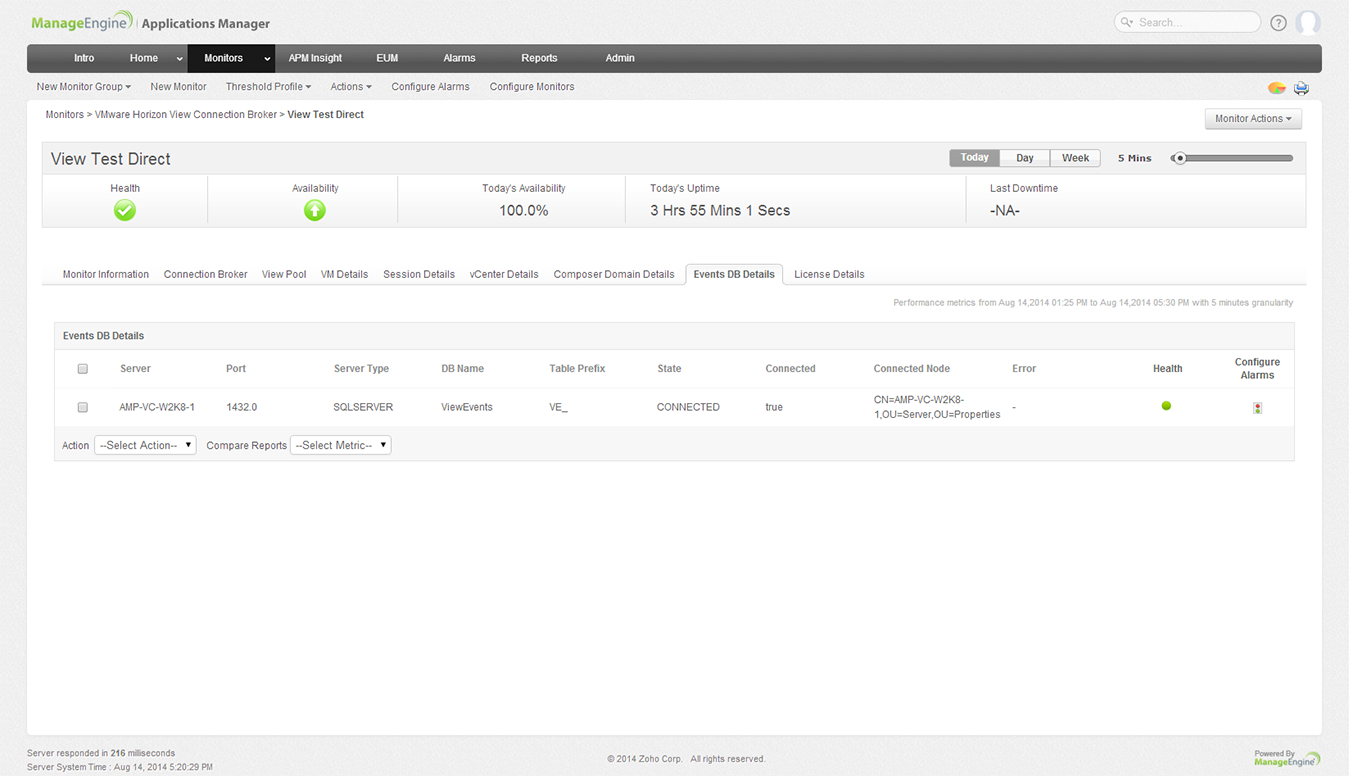The width and height of the screenshot is (1349, 776).
Task: Click the polling interval slider handle
Action: (x=1180, y=158)
